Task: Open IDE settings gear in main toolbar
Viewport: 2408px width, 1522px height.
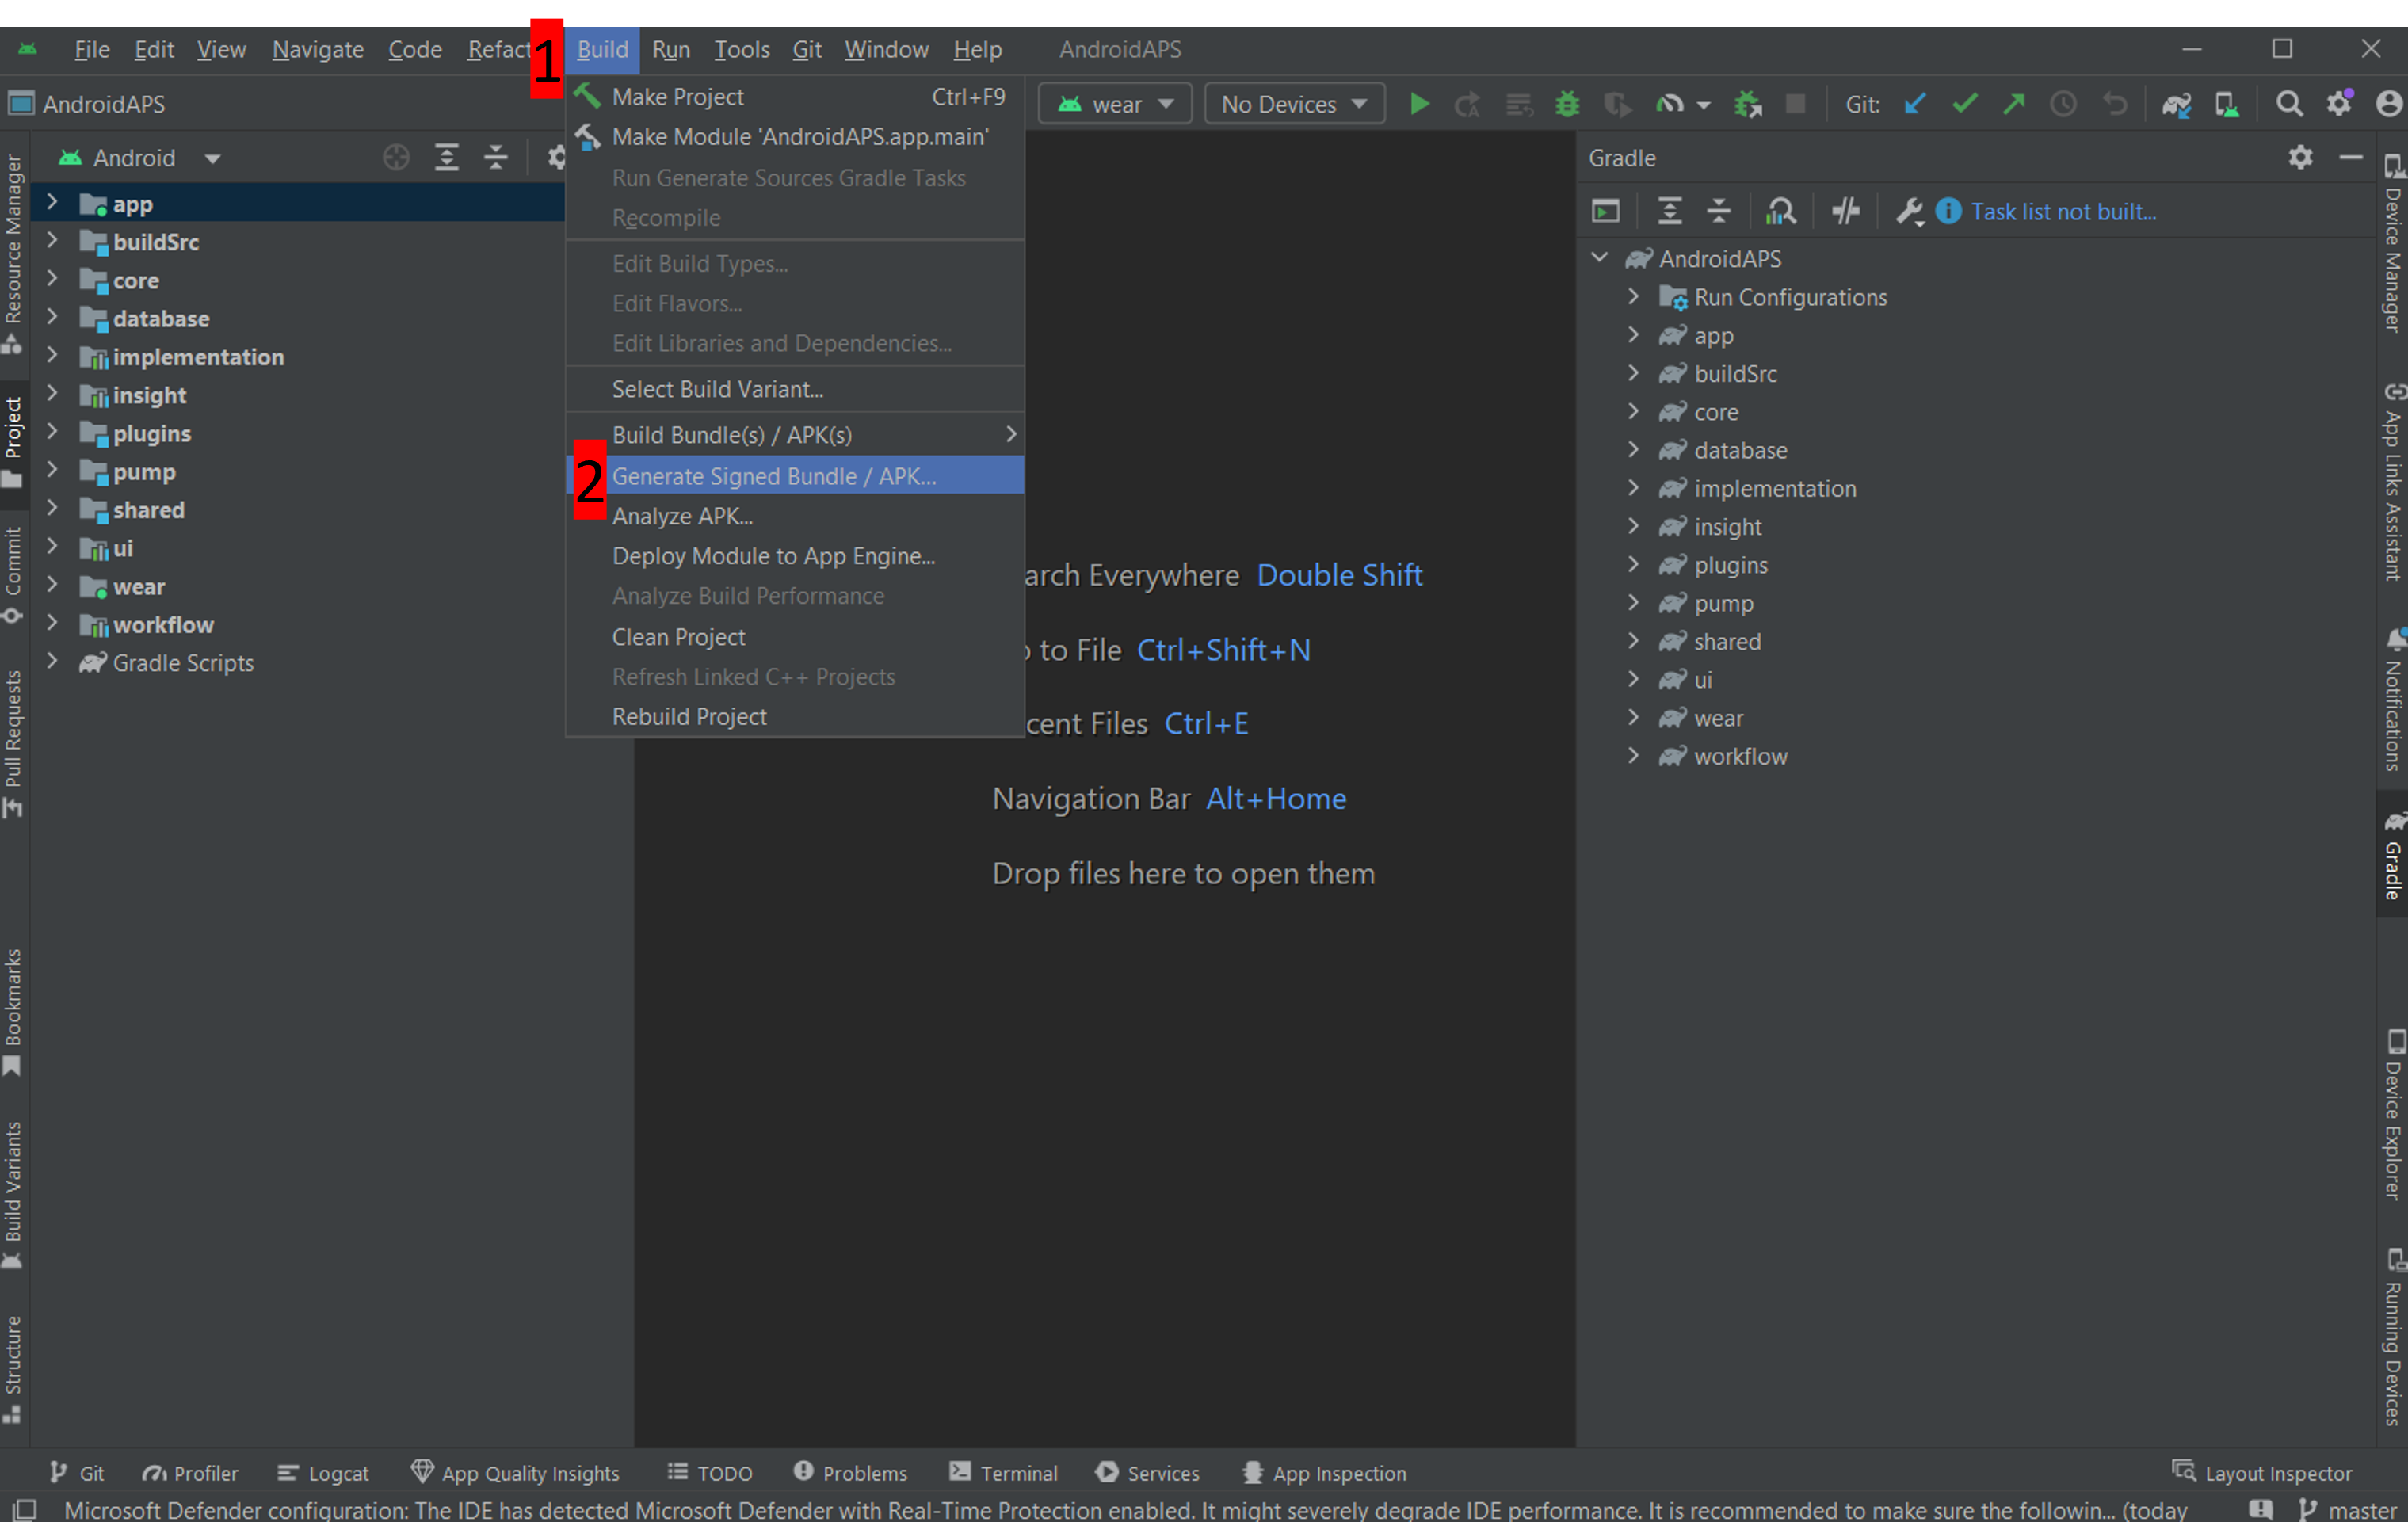Action: [2339, 104]
